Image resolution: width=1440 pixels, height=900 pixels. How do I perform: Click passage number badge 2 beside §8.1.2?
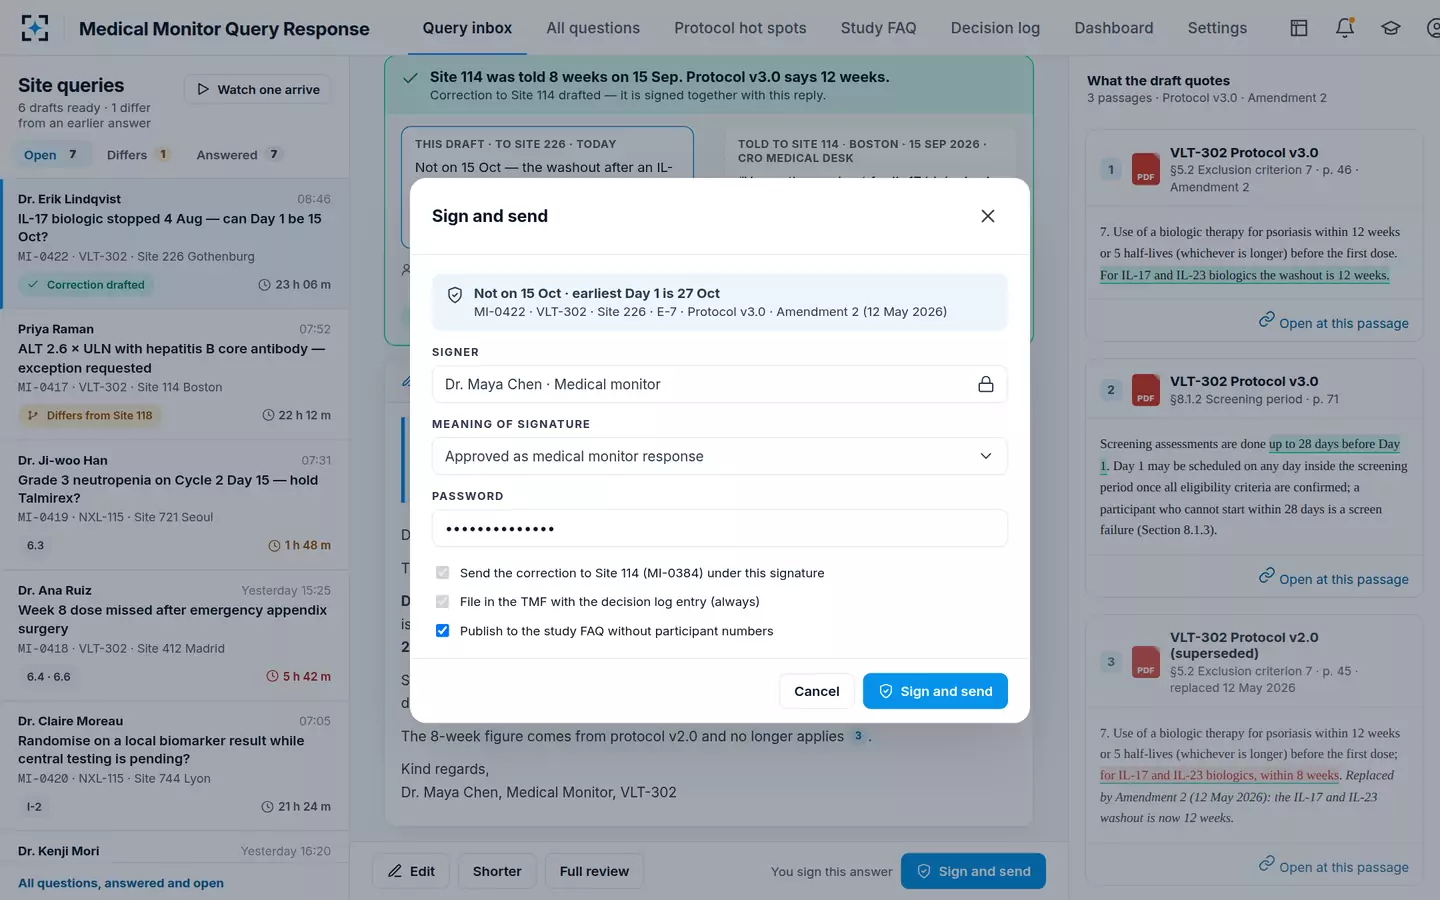click(1110, 390)
